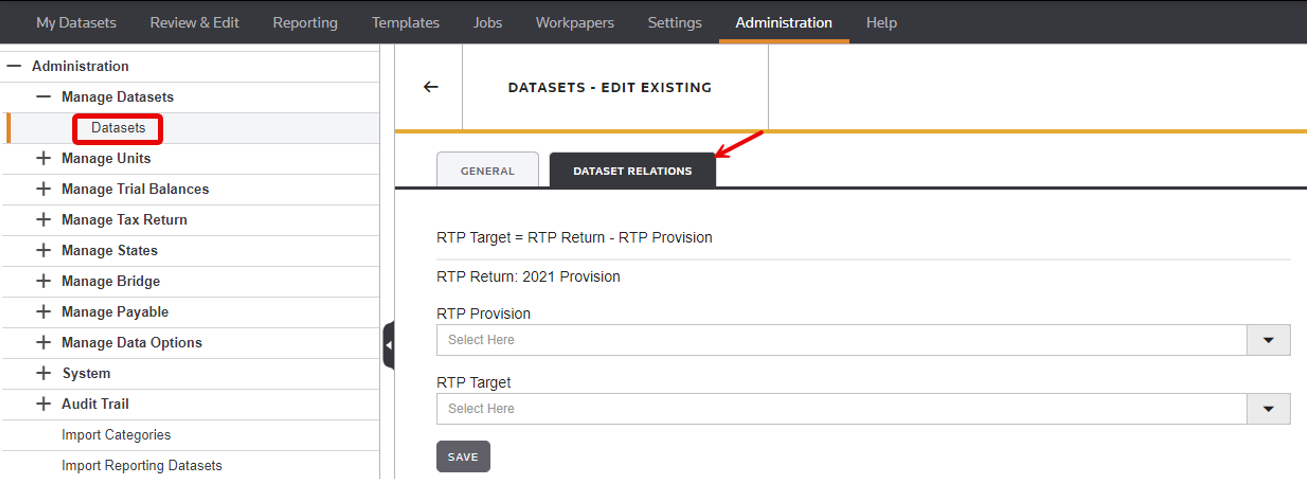Click the back arrow icon

pos(431,87)
